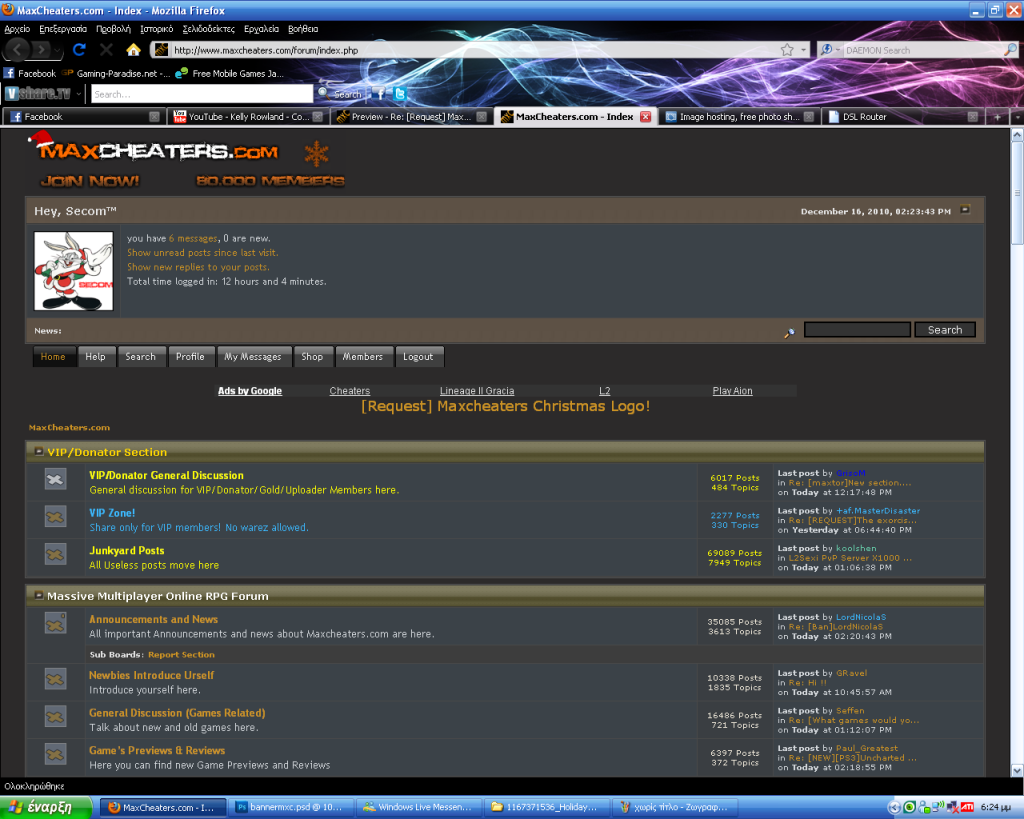Bookmark this page with the star icon
The height and width of the screenshot is (819, 1024).
coord(788,49)
